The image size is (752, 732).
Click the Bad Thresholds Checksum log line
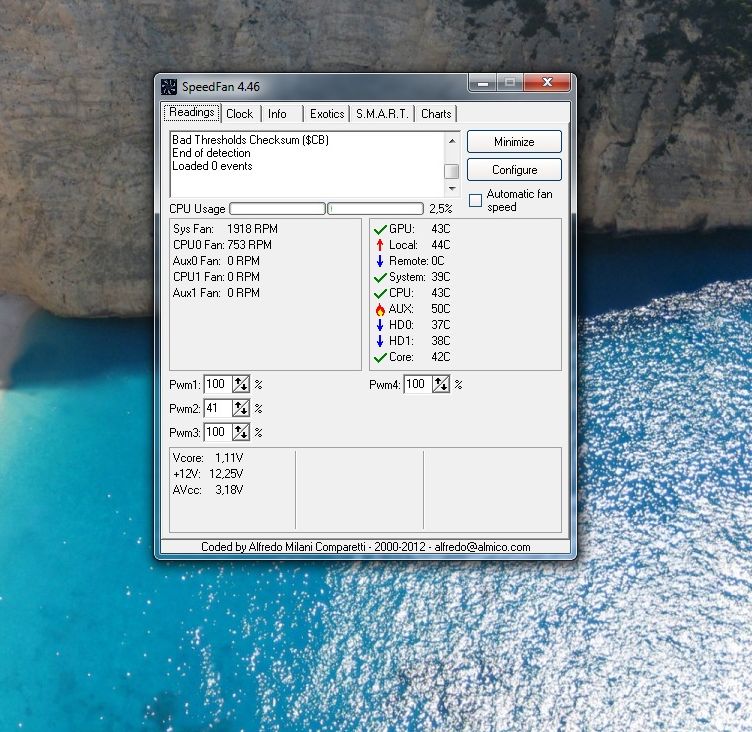coord(250,140)
